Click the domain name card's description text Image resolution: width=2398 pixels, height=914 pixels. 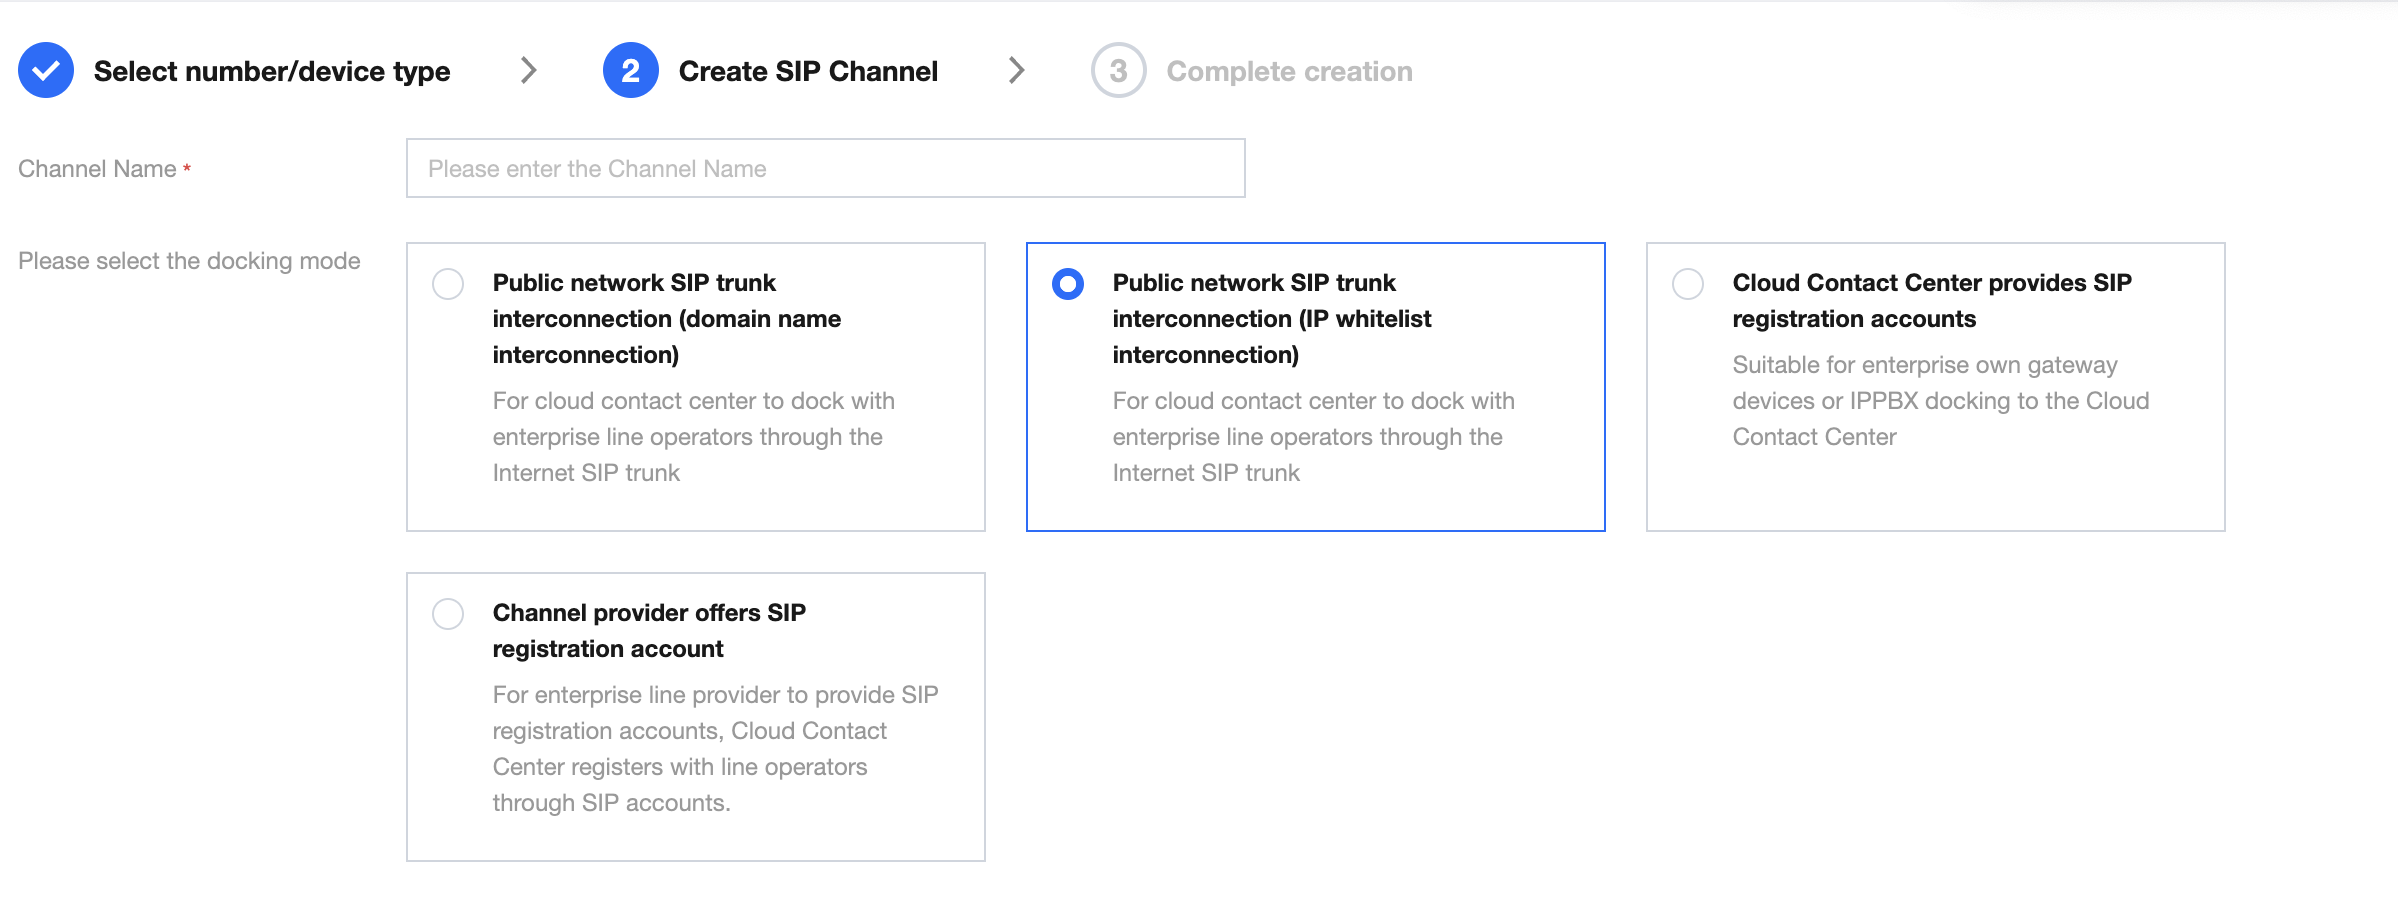693,437
